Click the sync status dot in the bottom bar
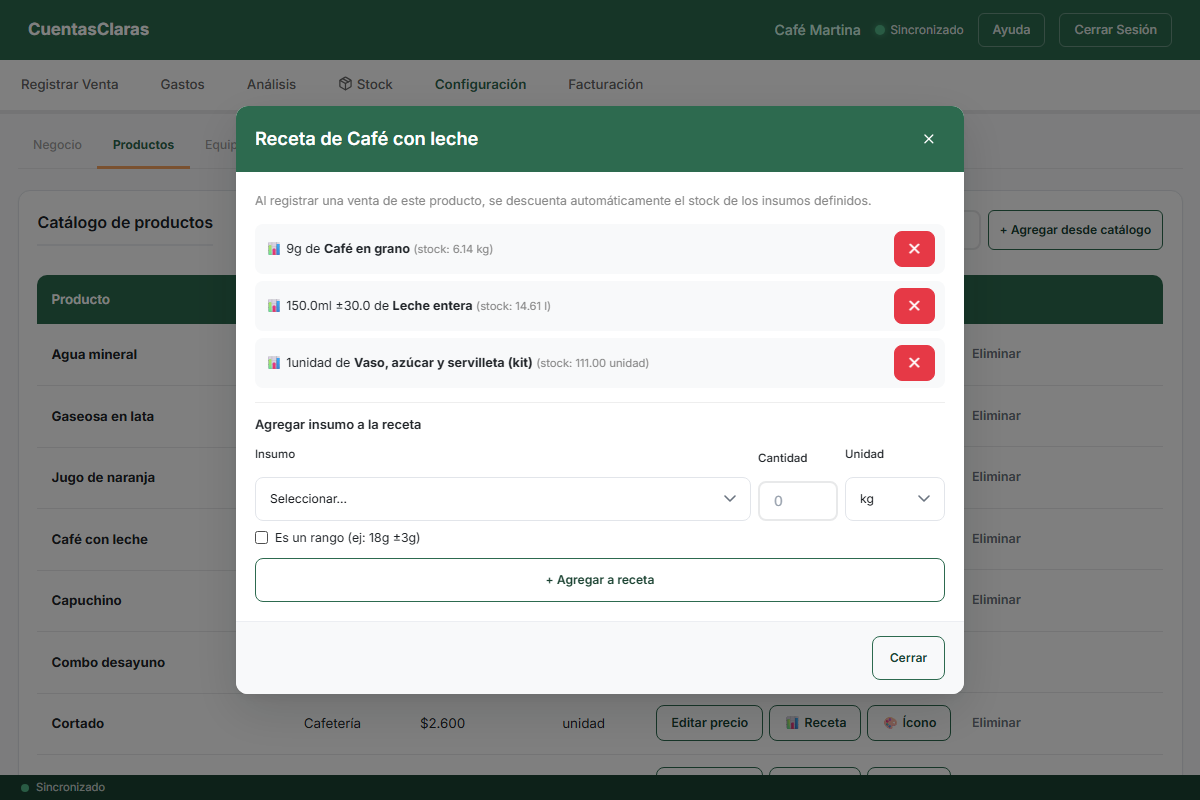This screenshot has width=1200, height=800. (25, 788)
